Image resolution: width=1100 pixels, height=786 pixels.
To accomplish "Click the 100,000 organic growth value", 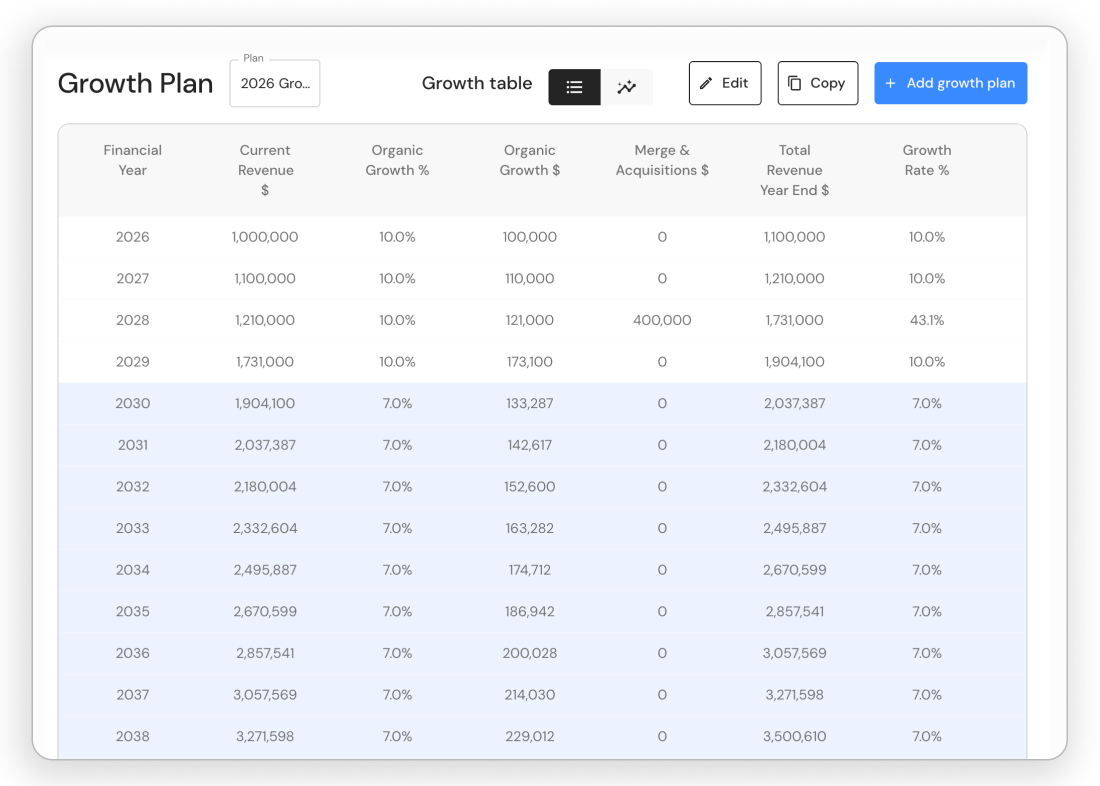I will pyautogui.click(x=530, y=237).
